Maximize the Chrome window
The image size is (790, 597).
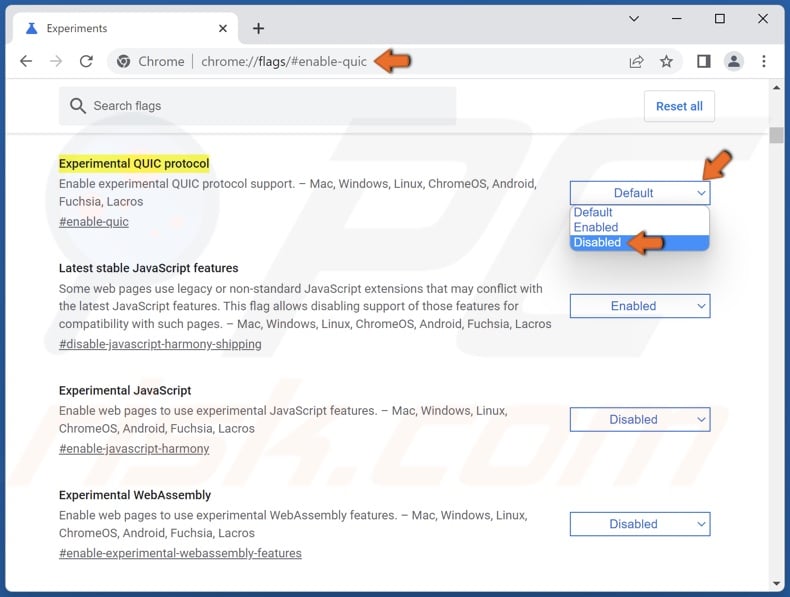(720, 19)
